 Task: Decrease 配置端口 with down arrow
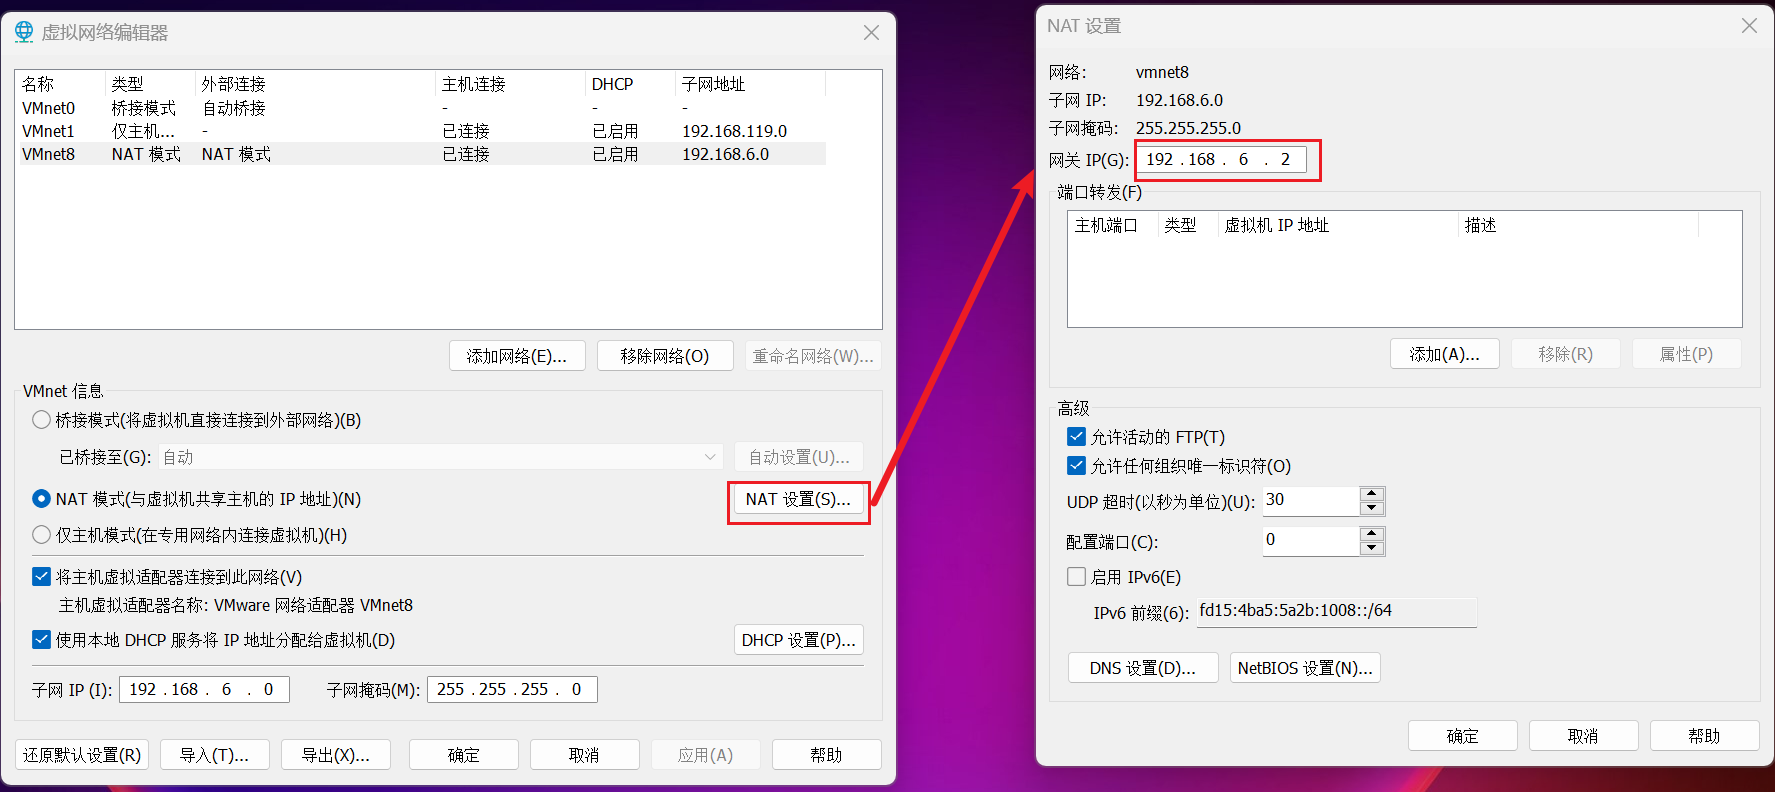click(1373, 548)
